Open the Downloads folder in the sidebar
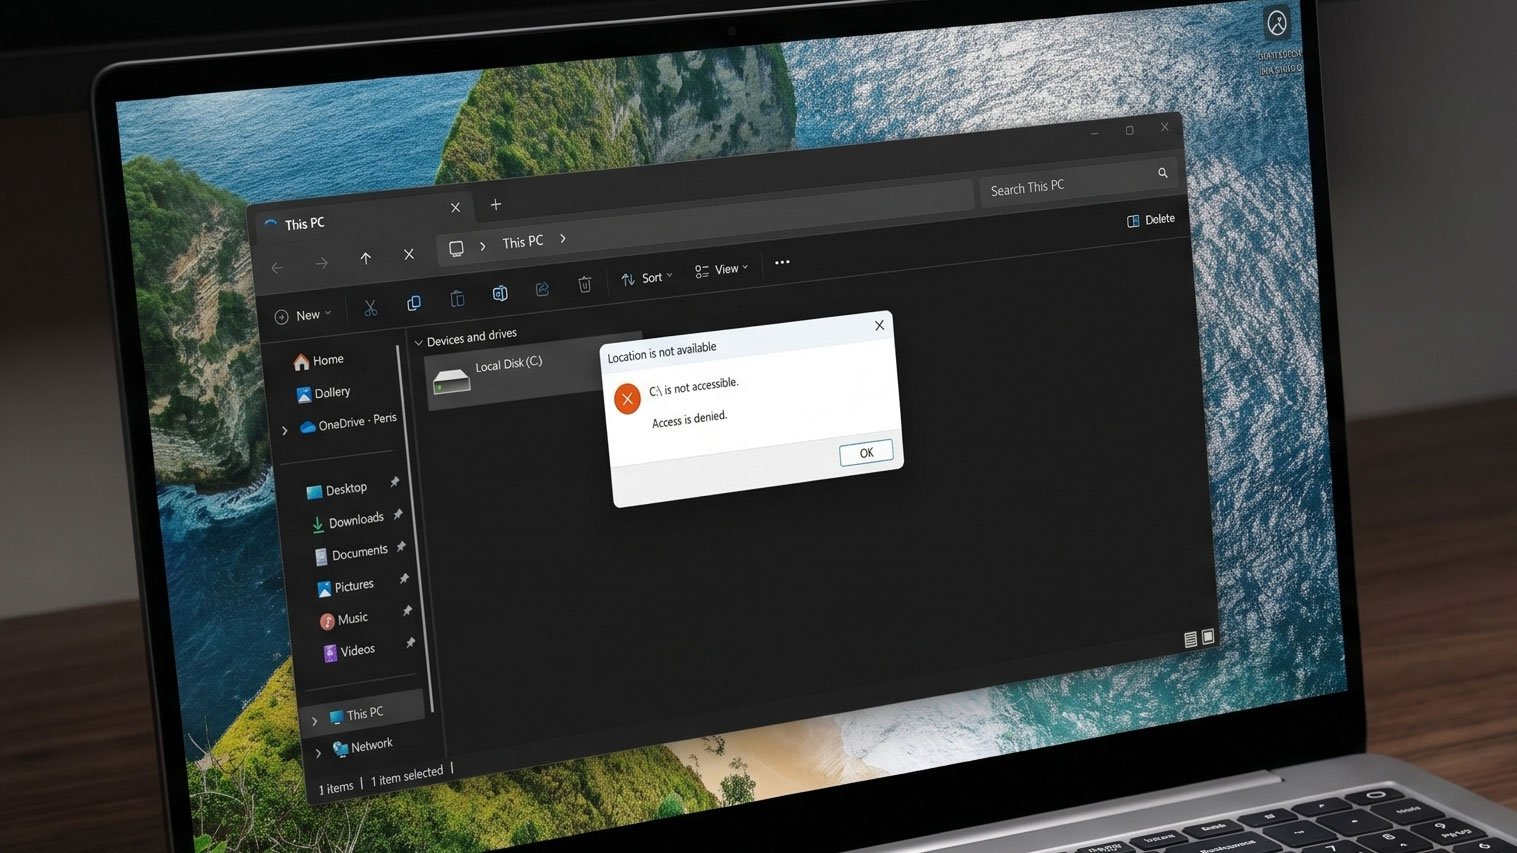Viewport: 1517px width, 853px height. [x=347, y=521]
